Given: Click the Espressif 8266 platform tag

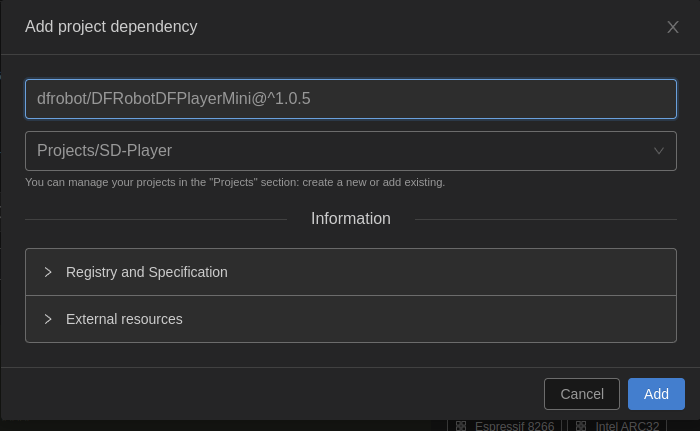Looking at the screenshot, I should 514,426.
